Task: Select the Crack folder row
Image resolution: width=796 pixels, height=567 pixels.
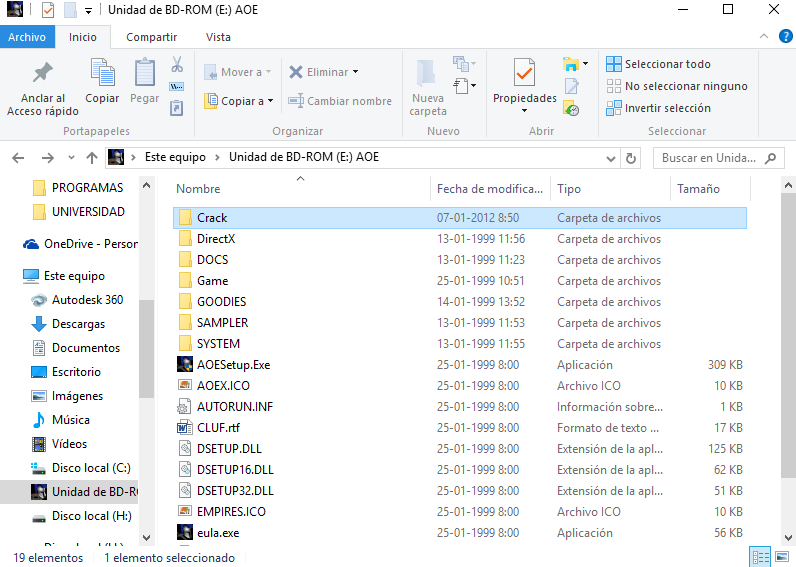Action: 459,218
